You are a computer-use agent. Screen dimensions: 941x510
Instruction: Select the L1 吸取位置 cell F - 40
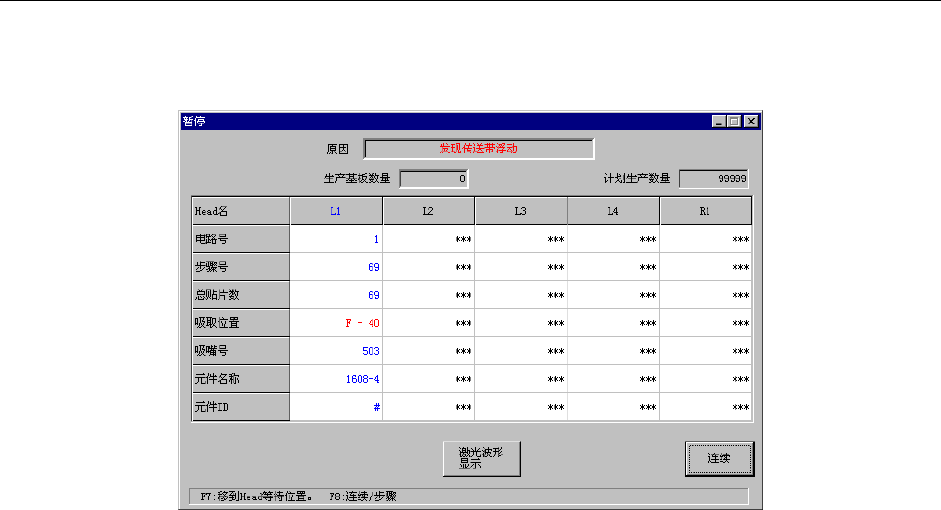click(336, 323)
